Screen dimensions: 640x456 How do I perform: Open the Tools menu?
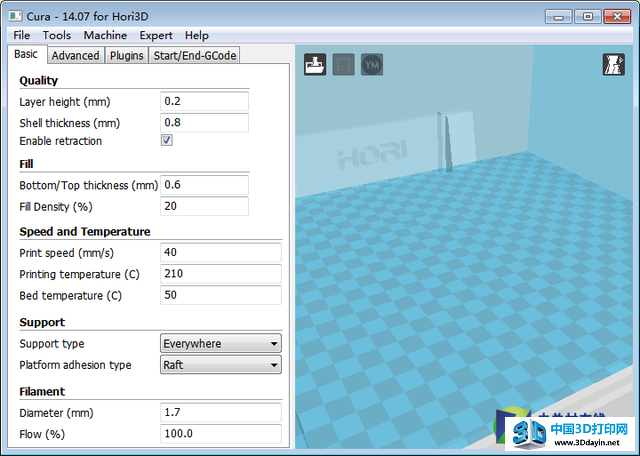tap(57, 36)
